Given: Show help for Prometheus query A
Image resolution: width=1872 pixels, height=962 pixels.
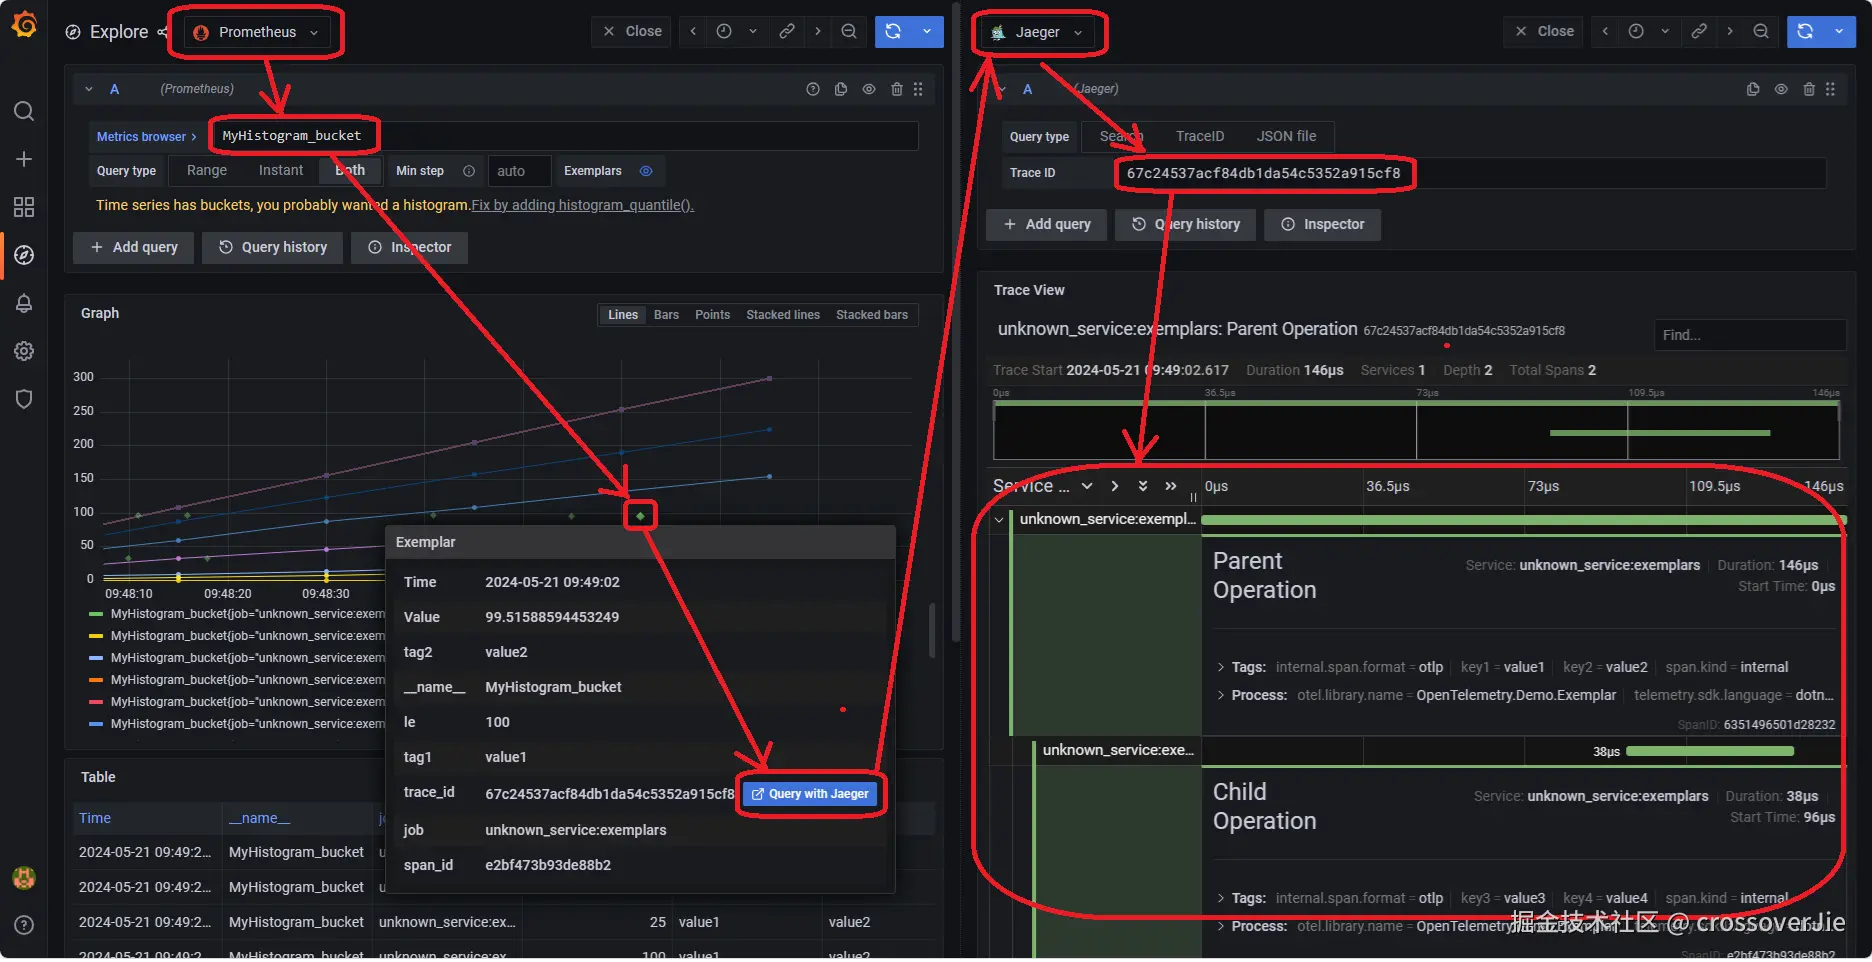Looking at the screenshot, I should tap(813, 89).
